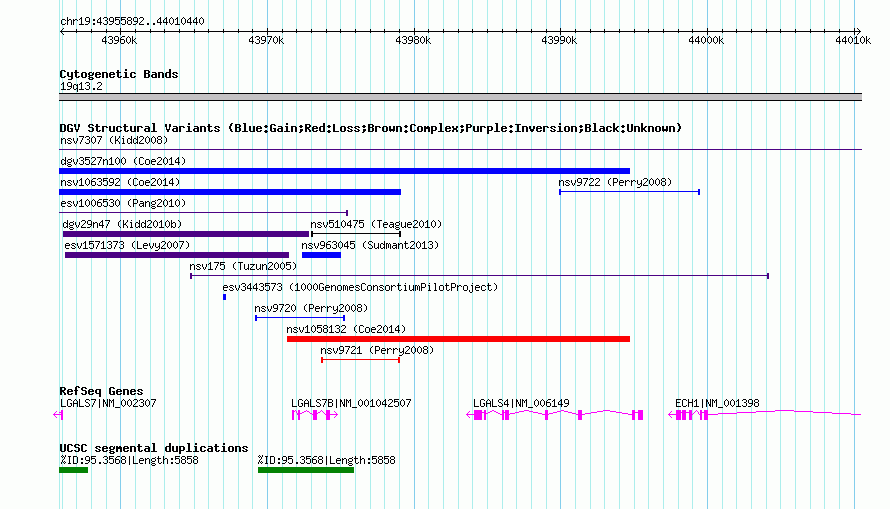Click the 43970k ruler label
890x509 pixels.
[266, 40]
